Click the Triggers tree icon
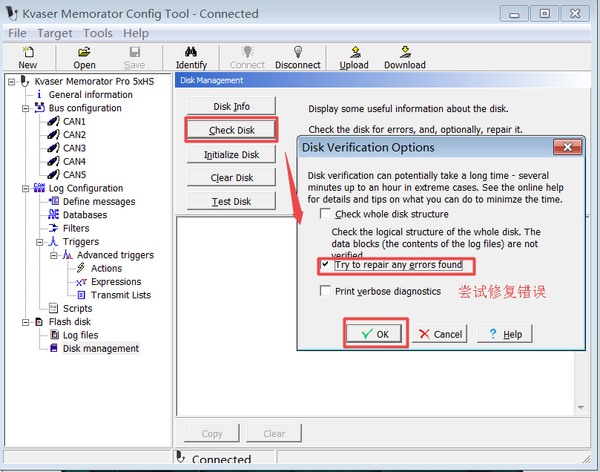The height and width of the screenshot is (472, 600). [53, 241]
